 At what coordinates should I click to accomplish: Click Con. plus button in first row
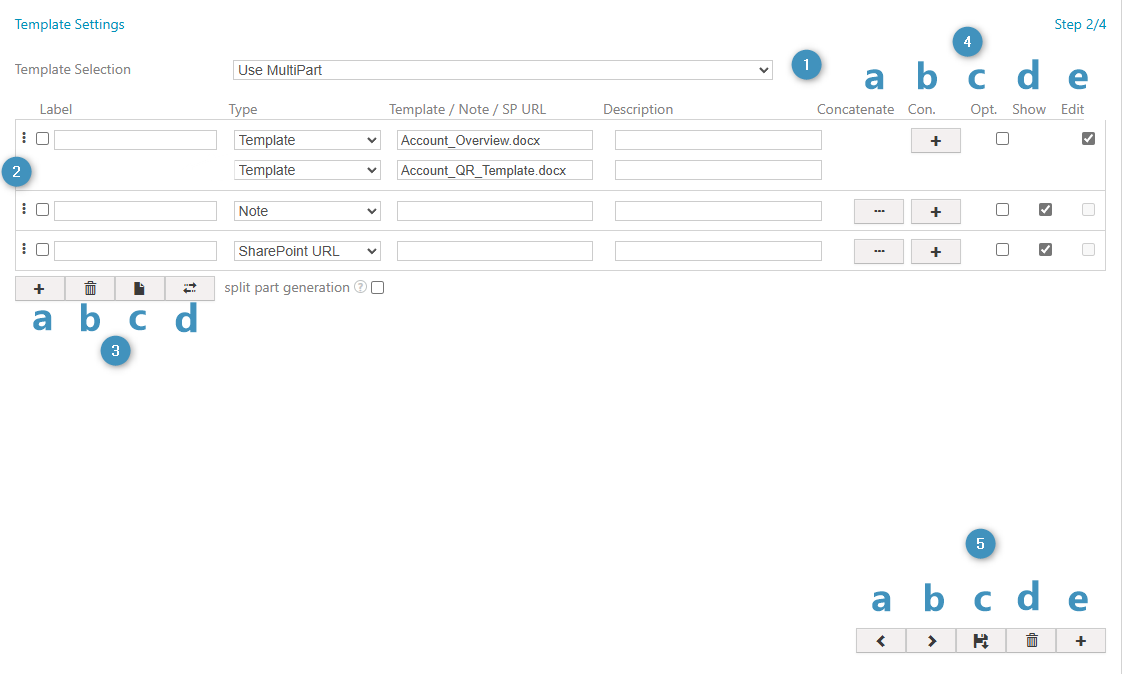coord(935,141)
